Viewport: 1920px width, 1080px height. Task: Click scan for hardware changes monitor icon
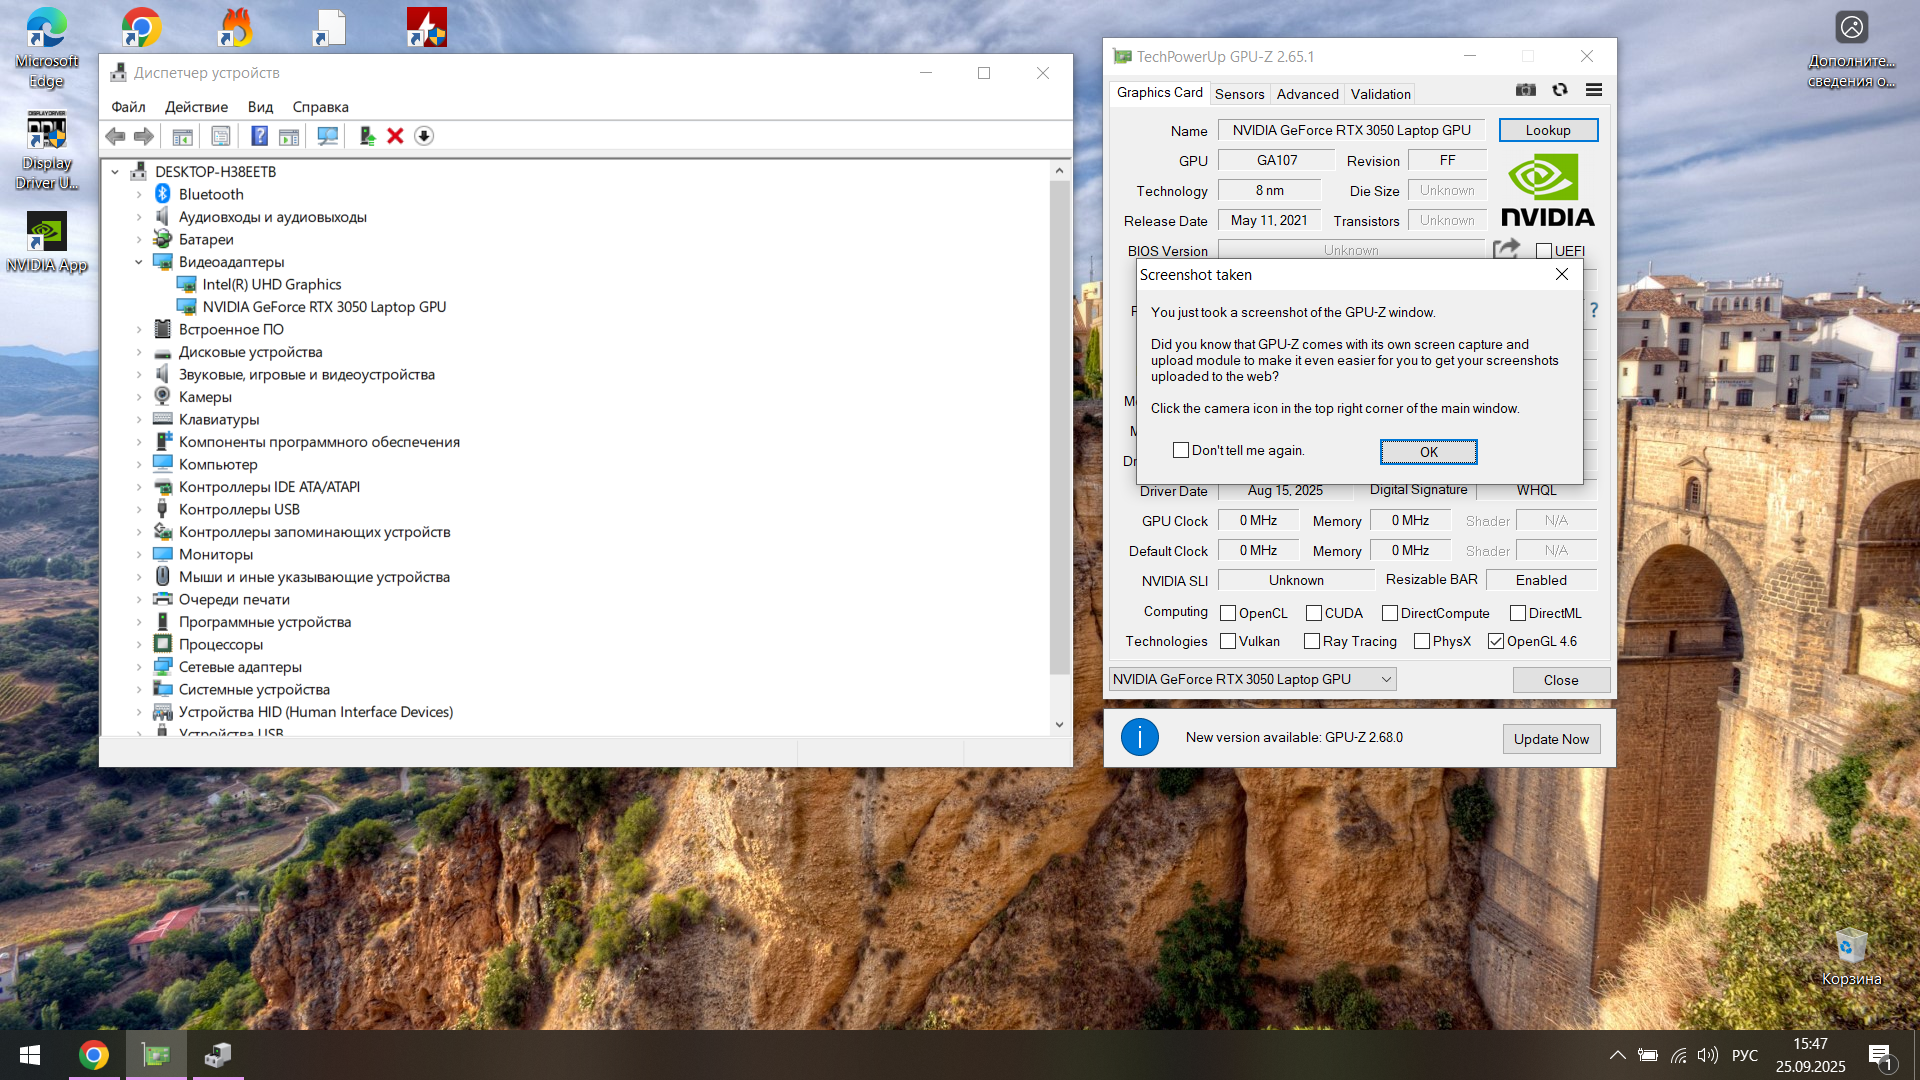pos(327,136)
